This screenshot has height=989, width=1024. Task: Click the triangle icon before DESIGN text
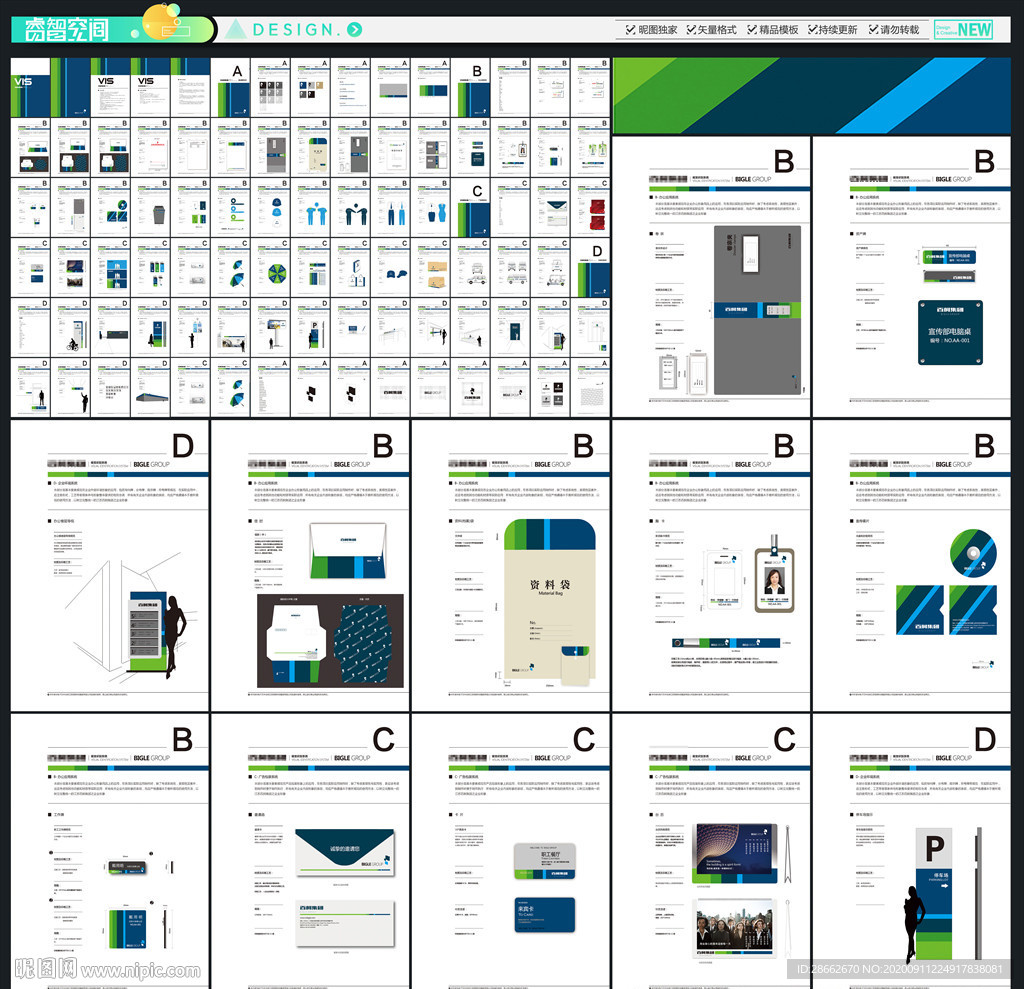235,29
